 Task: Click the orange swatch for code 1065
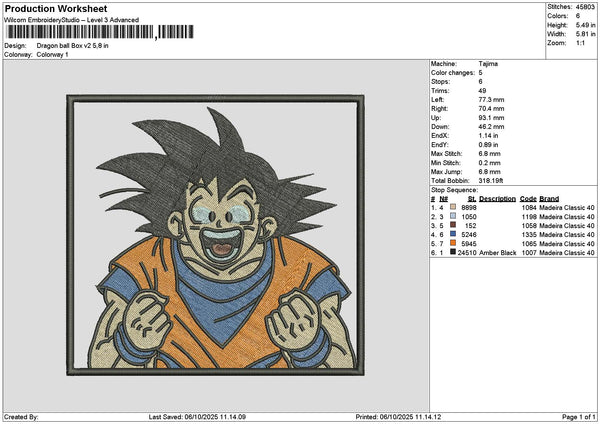tap(453, 243)
